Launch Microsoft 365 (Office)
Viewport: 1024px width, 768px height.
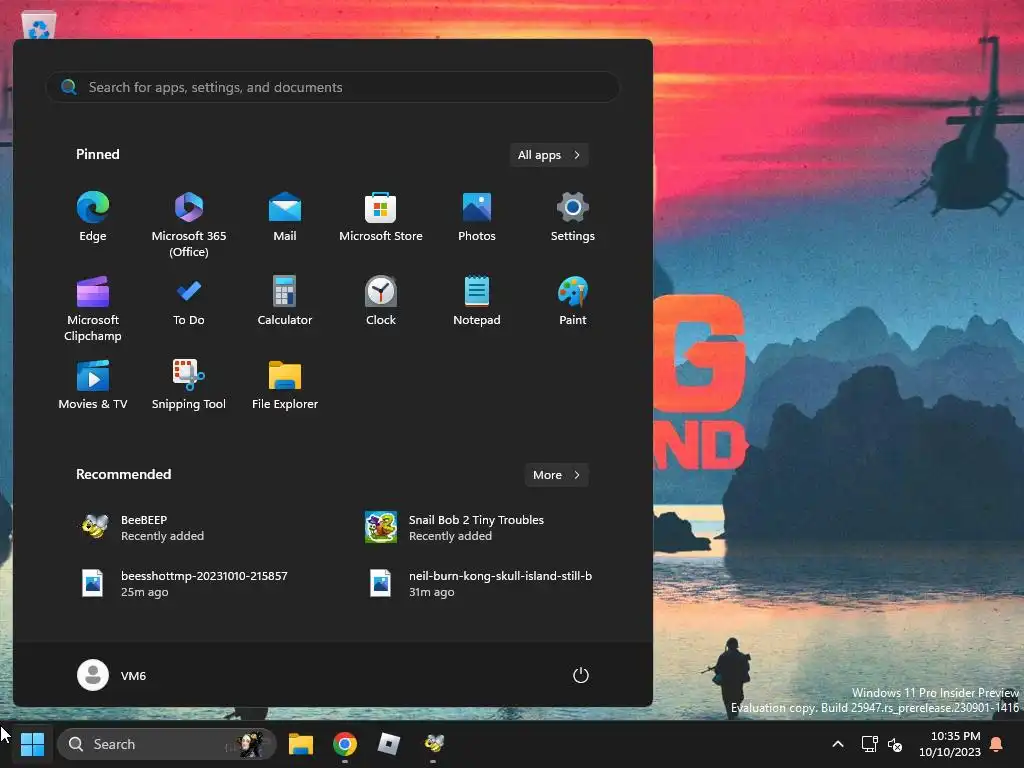189,225
